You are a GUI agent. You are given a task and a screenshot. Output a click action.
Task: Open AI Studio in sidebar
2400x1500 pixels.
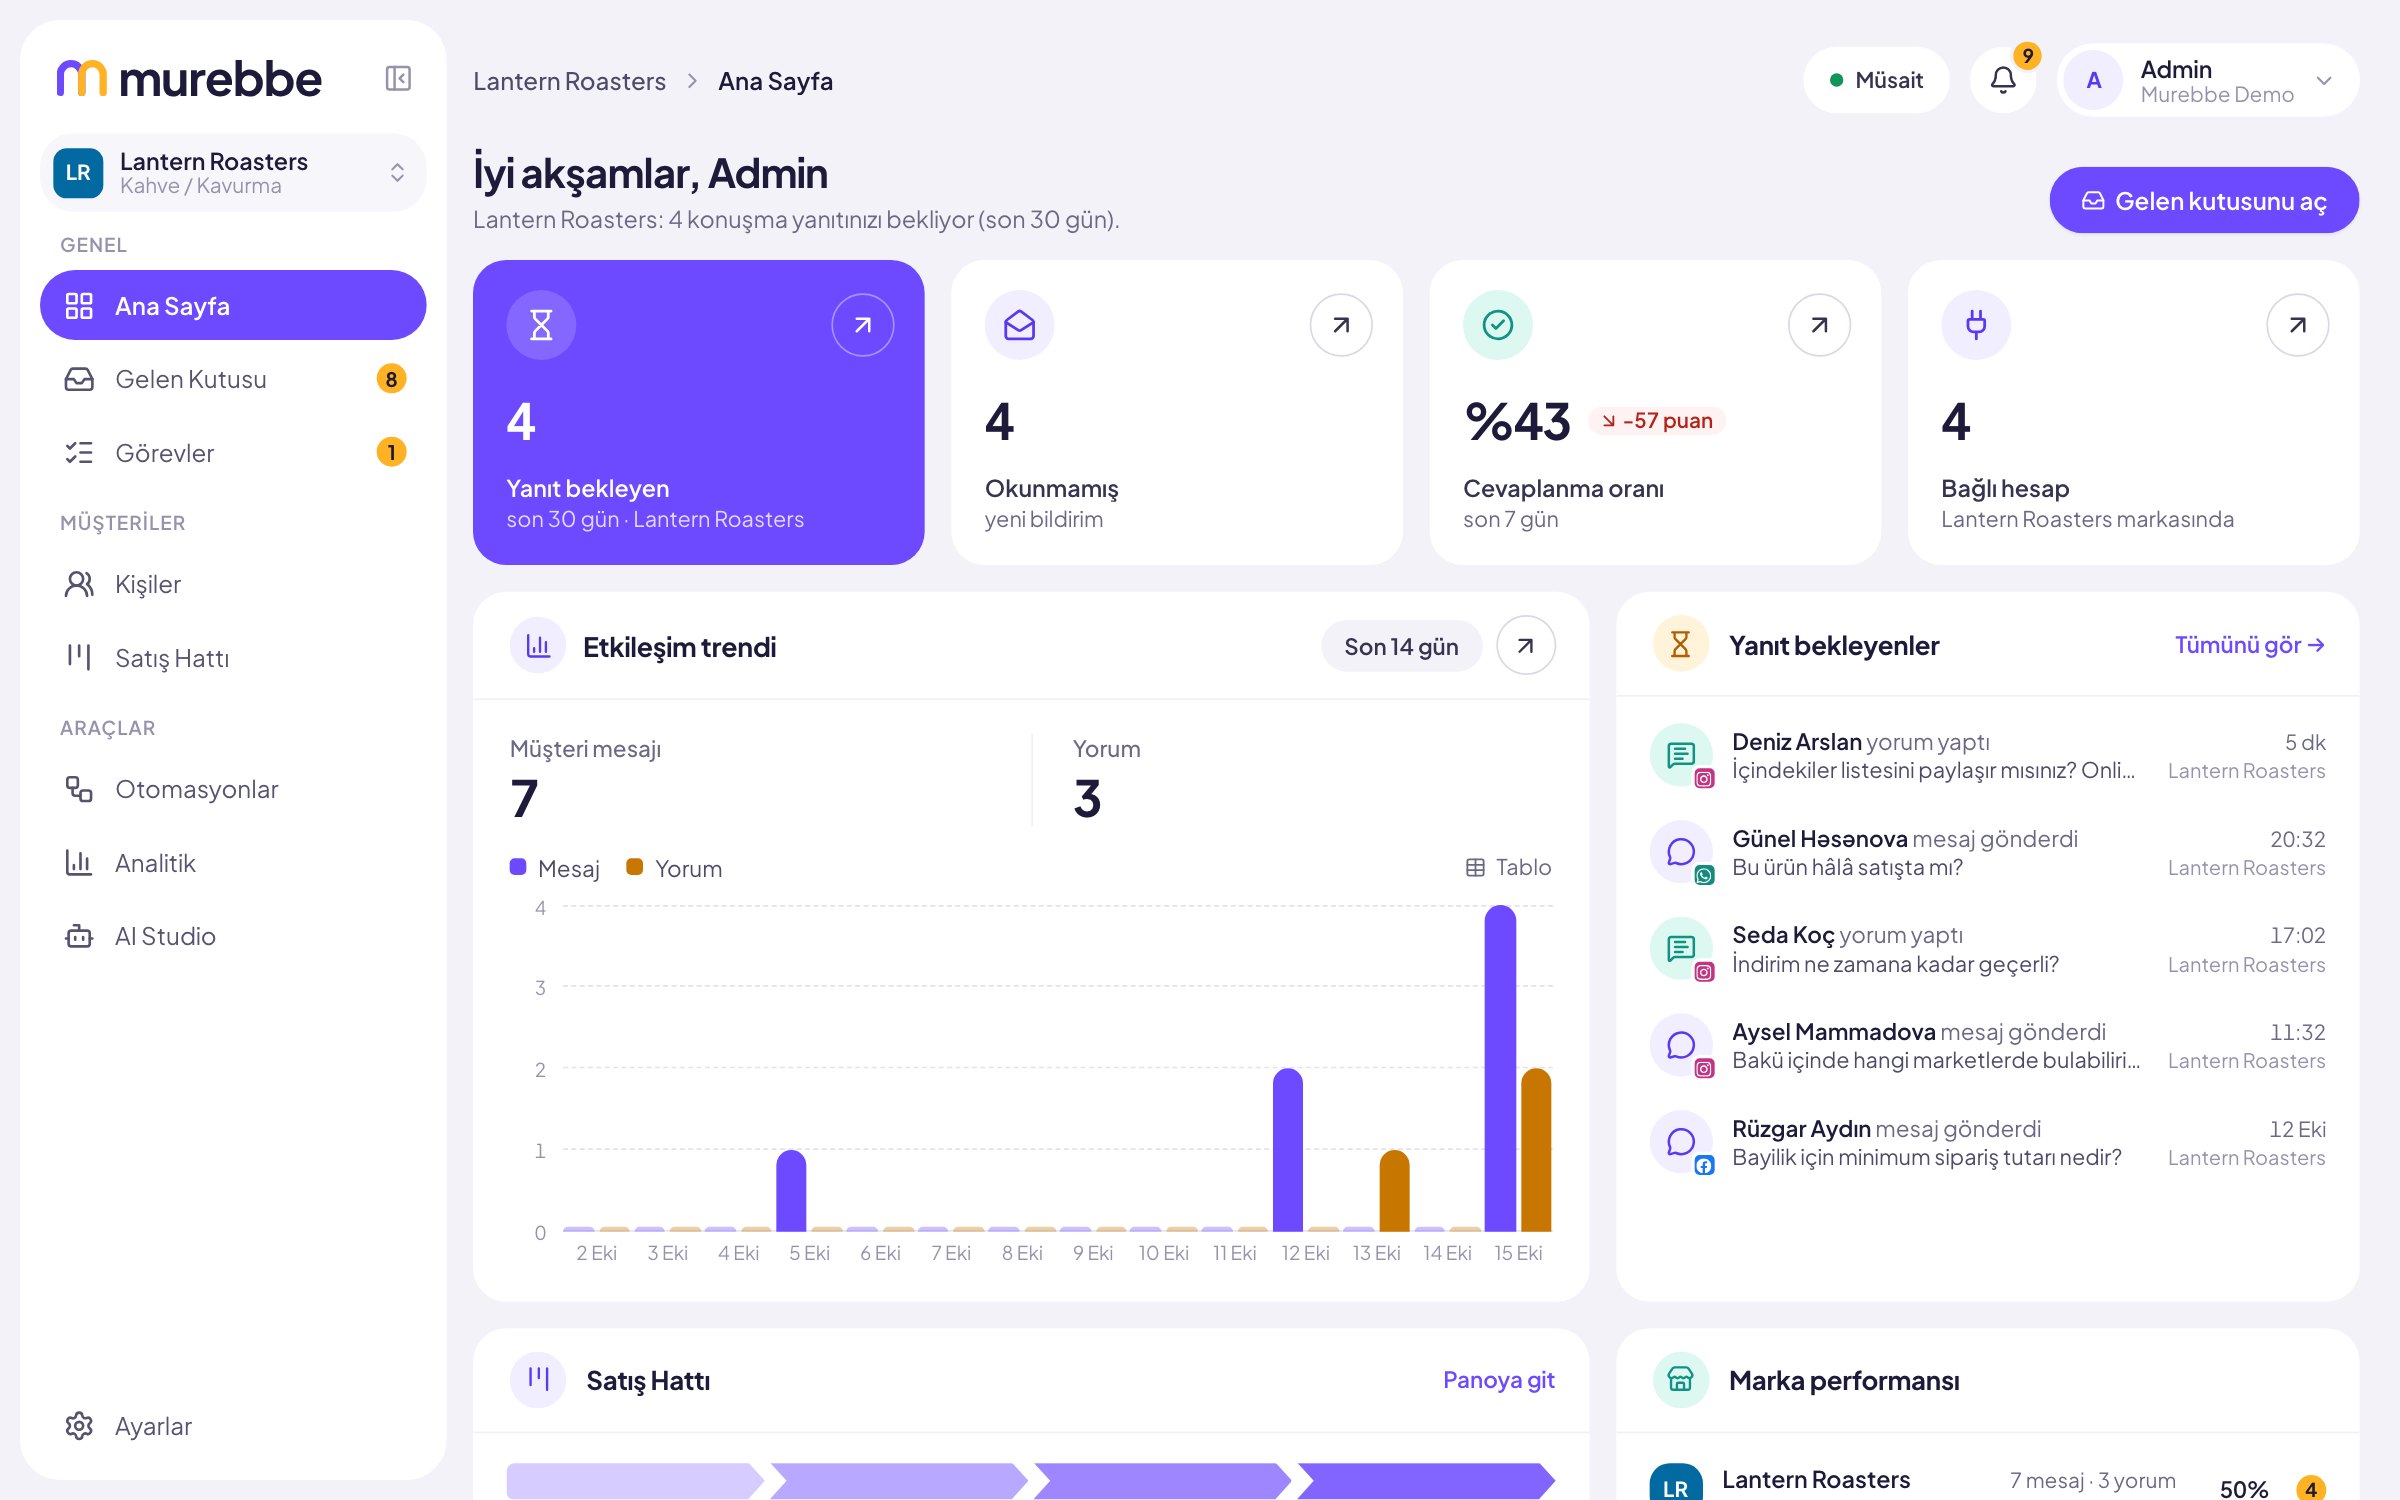[x=233, y=936]
